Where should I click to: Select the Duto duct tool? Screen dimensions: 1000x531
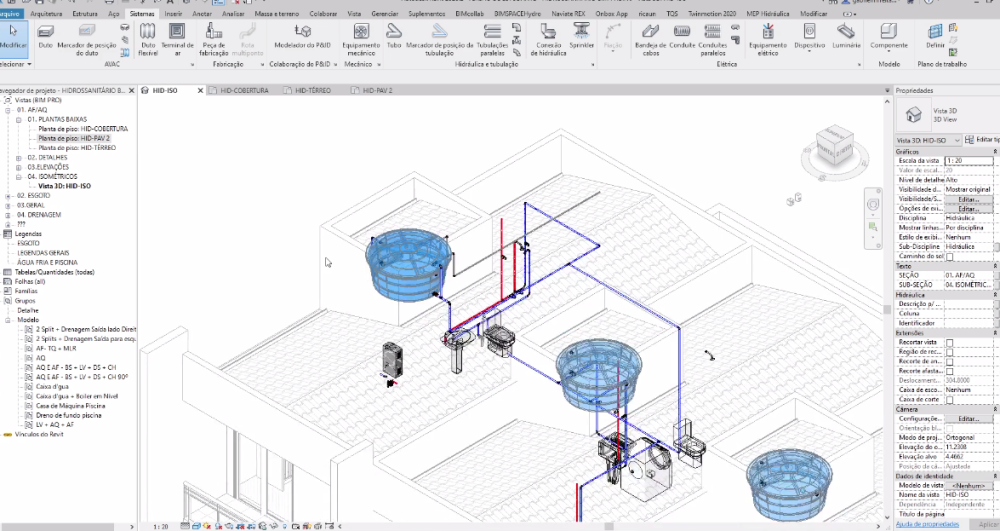click(46, 37)
